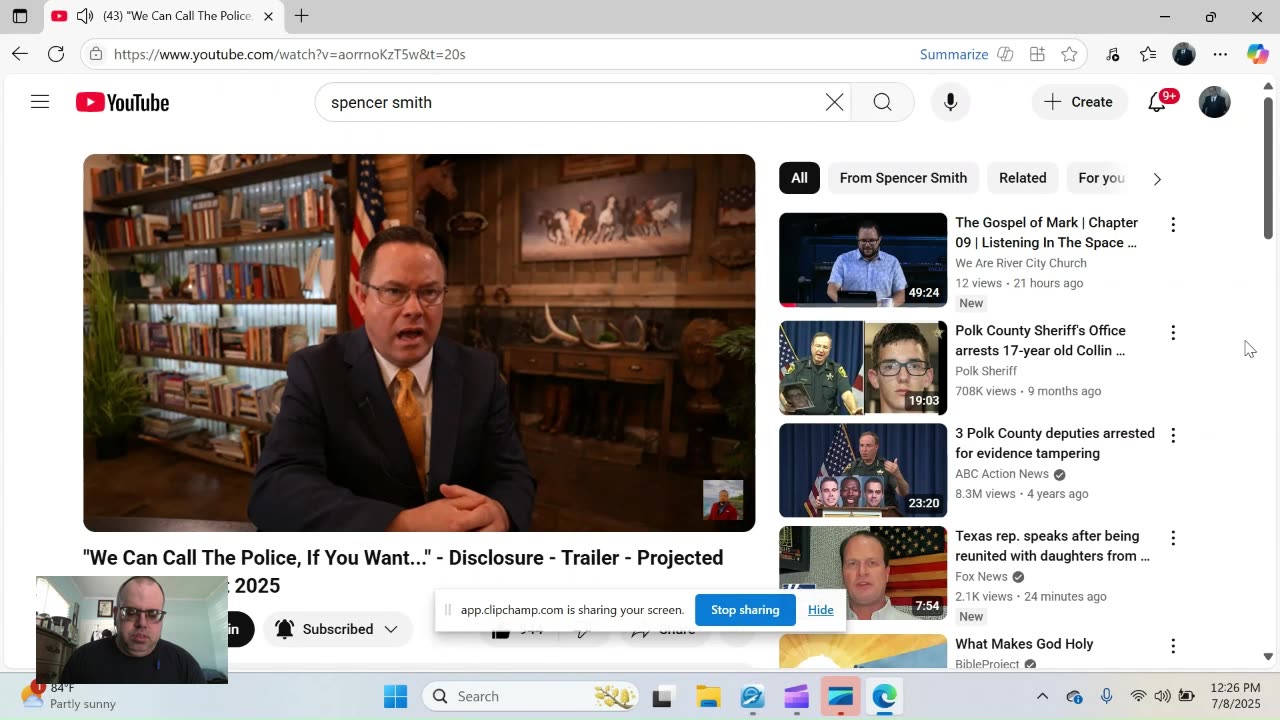Viewport: 1280px width, 720px height.
Task: View site information lock icon
Action: 95,54
